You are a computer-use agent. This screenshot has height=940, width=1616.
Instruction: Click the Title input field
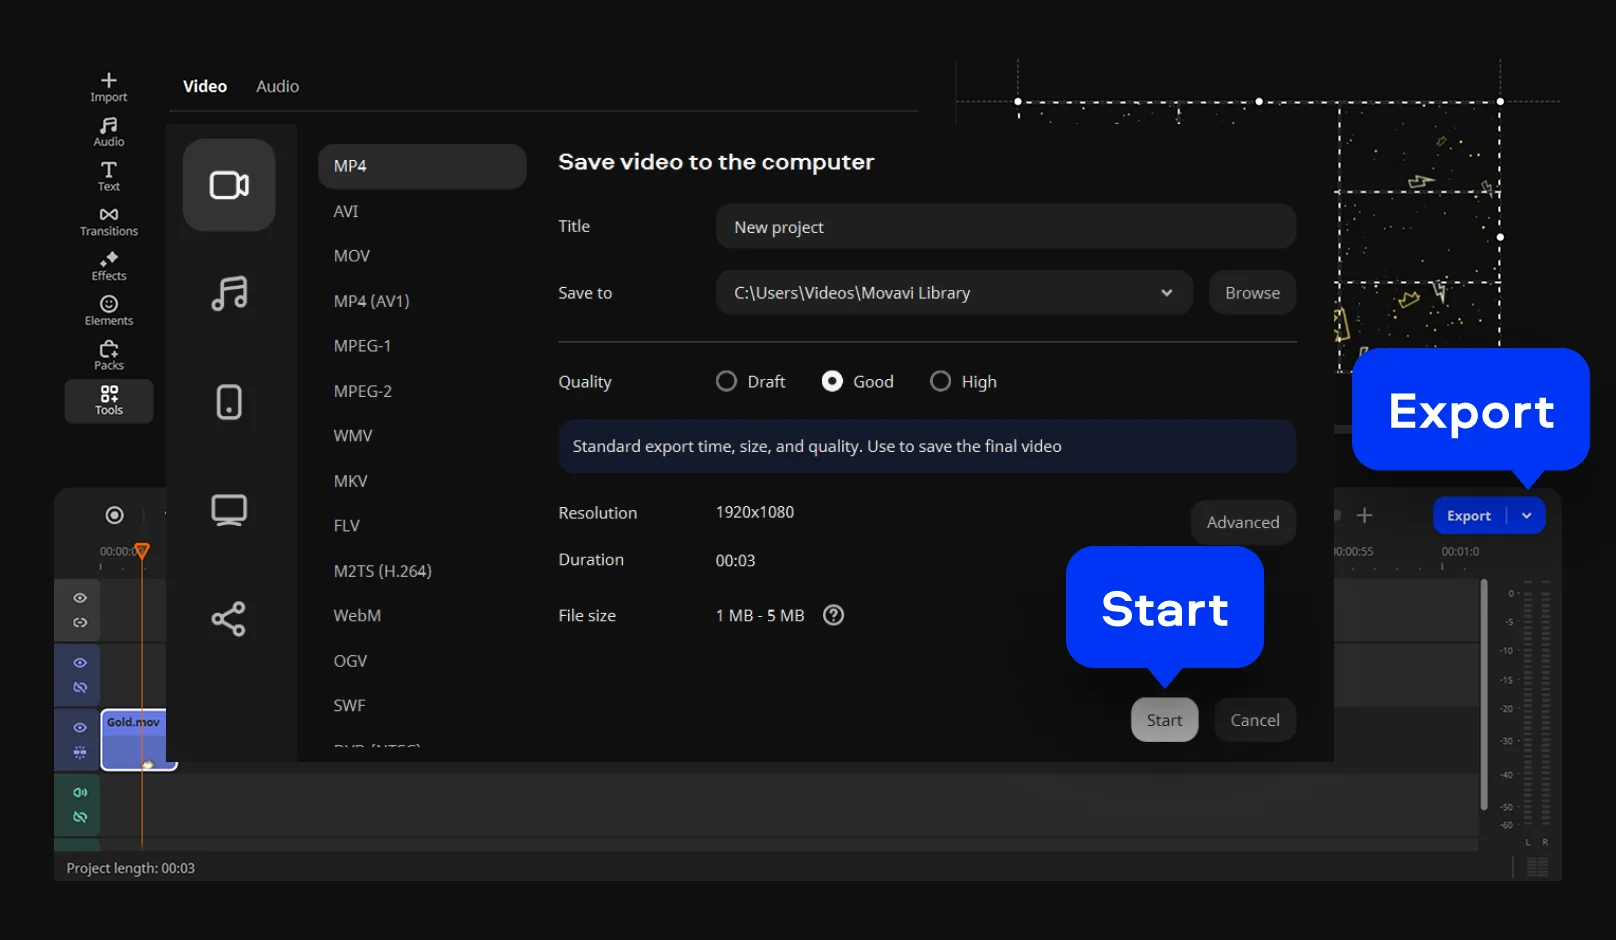click(1005, 227)
